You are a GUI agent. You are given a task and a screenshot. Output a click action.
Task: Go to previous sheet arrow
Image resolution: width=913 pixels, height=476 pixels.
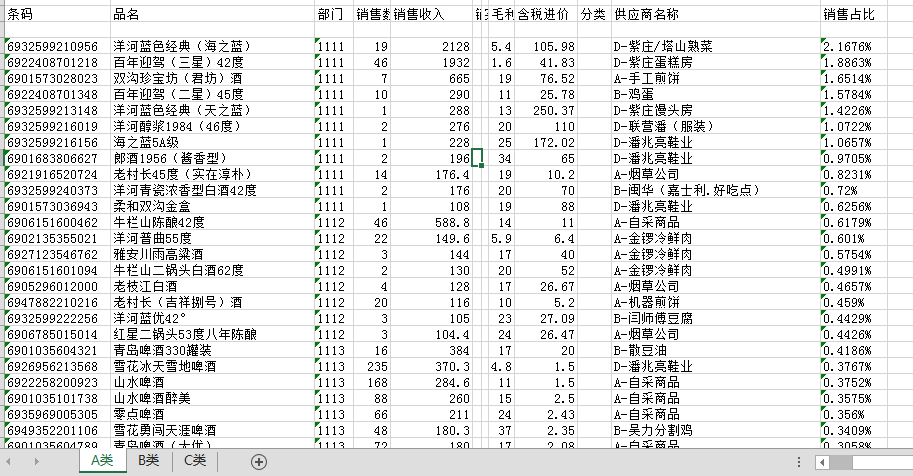(9, 461)
